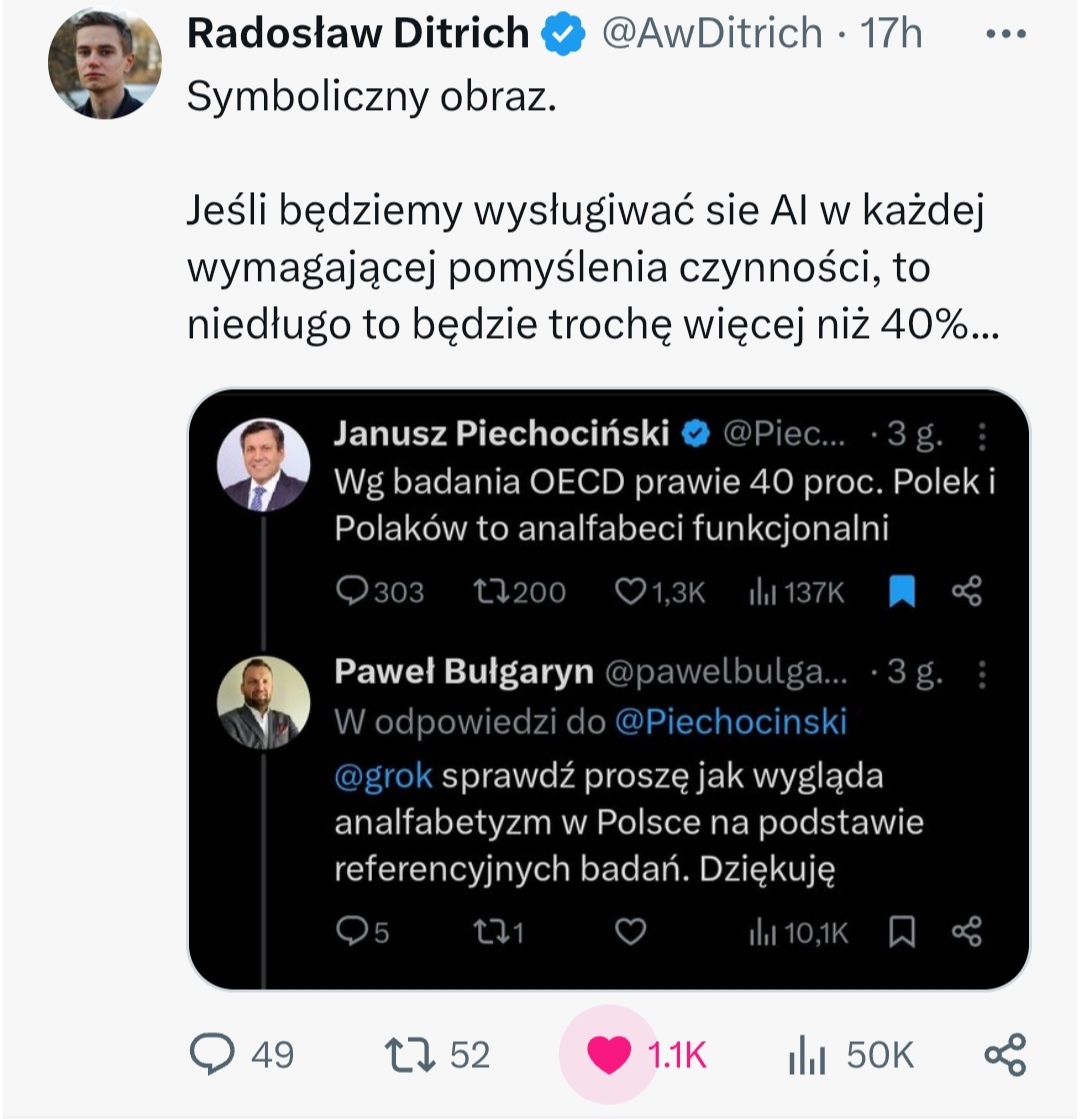Click the @Piechocinski mention in reply
The width and height of the screenshot is (1080, 1119).
coord(730,722)
